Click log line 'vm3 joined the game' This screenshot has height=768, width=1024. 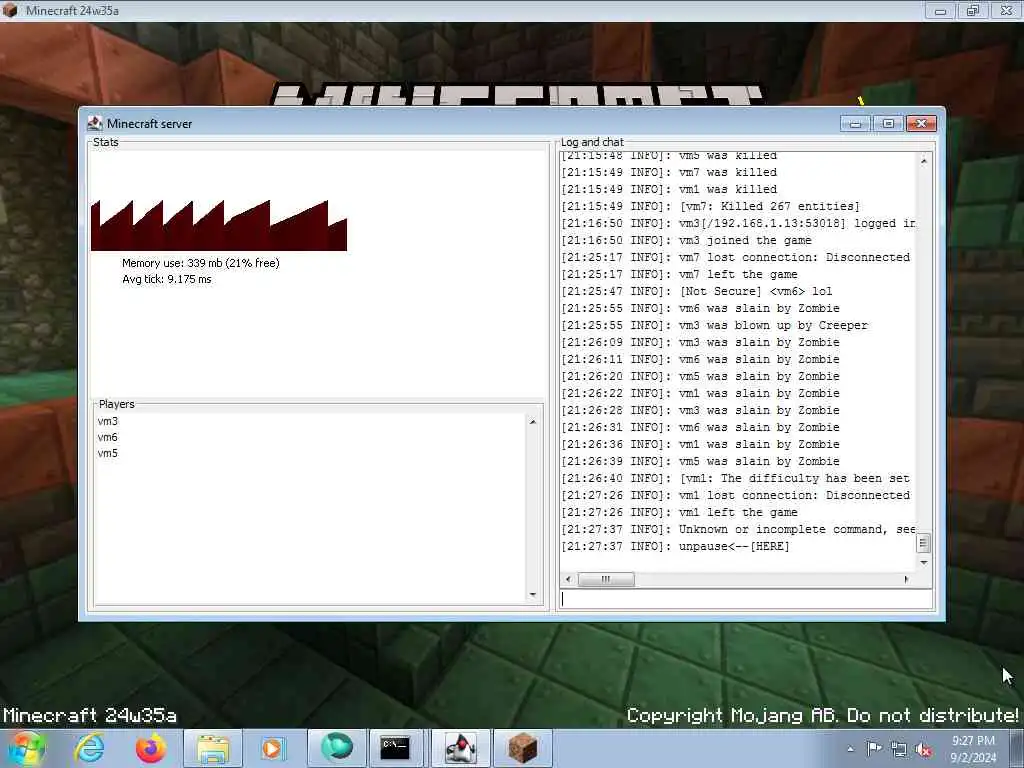(x=686, y=240)
